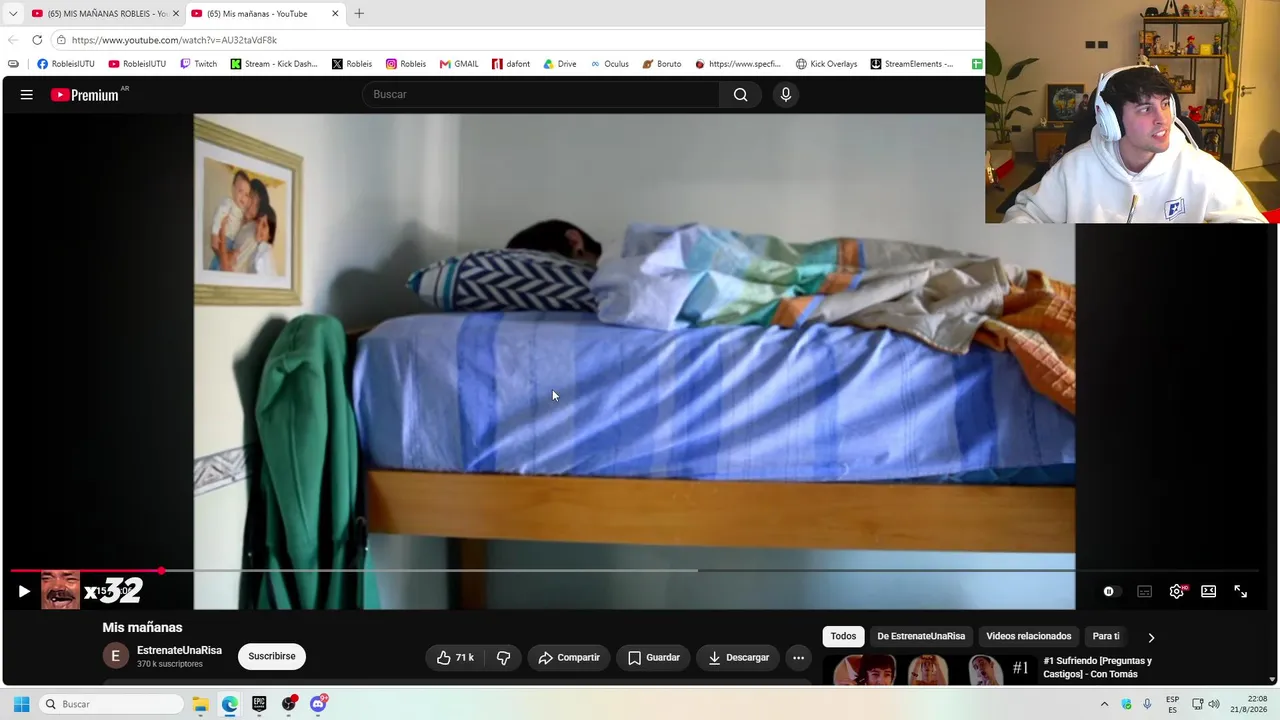Open the player settings gear
The height and width of the screenshot is (720, 1280).
pyautogui.click(x=1177, y=591)
